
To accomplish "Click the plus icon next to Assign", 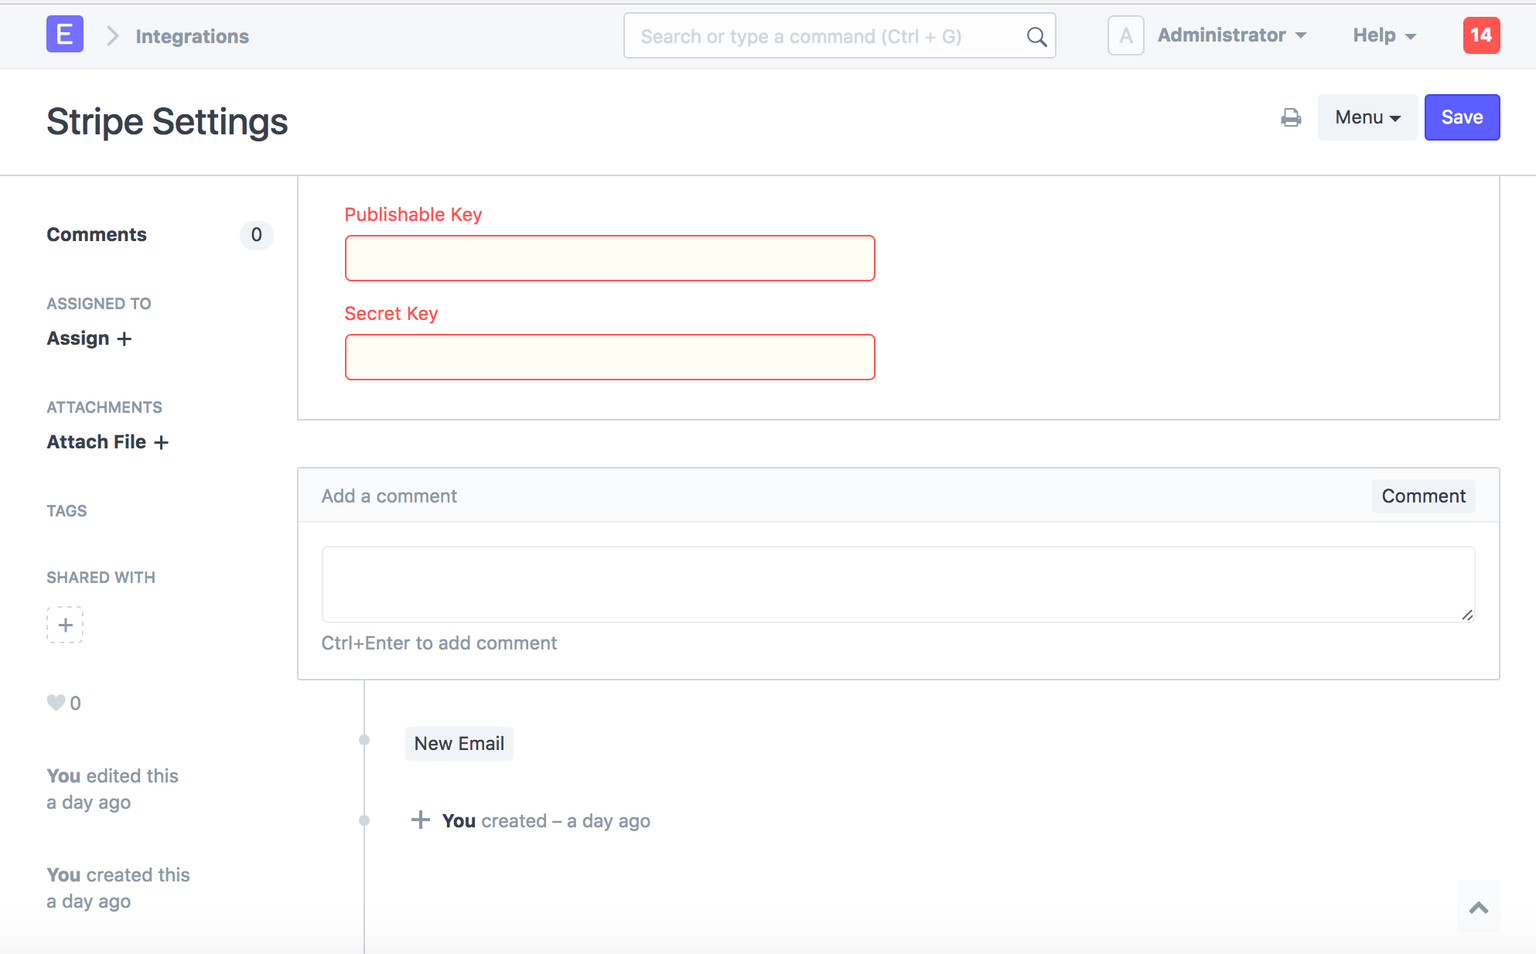I will click(x=124, y=339).
